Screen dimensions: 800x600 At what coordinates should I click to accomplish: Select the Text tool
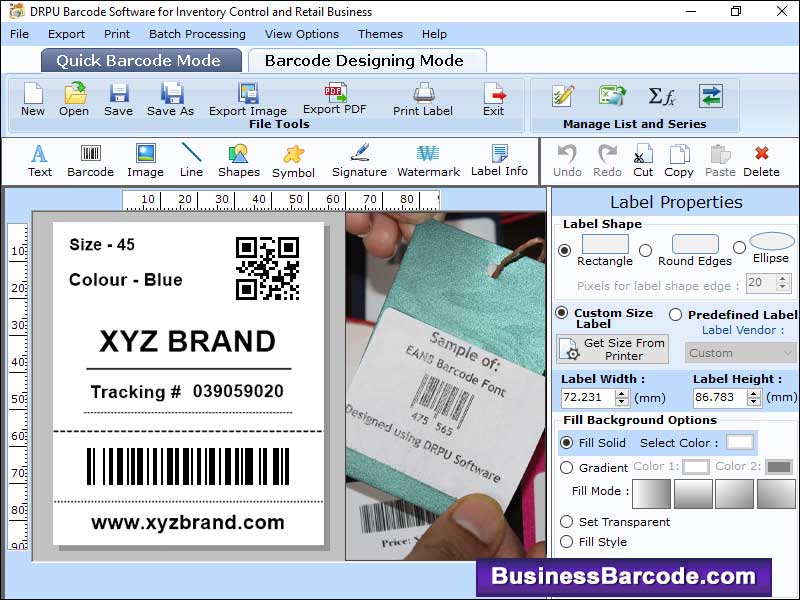coord(39,158)
